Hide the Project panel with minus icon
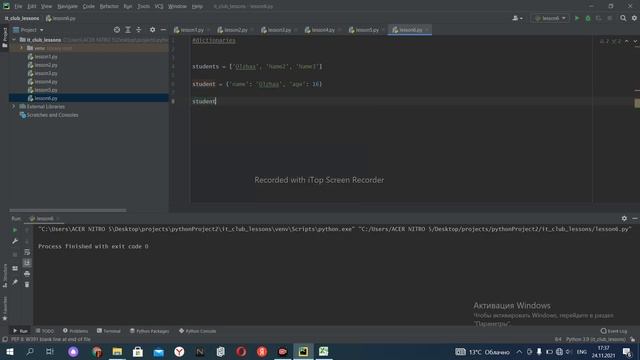Screen dimensions: 640x360 [163, 30]
